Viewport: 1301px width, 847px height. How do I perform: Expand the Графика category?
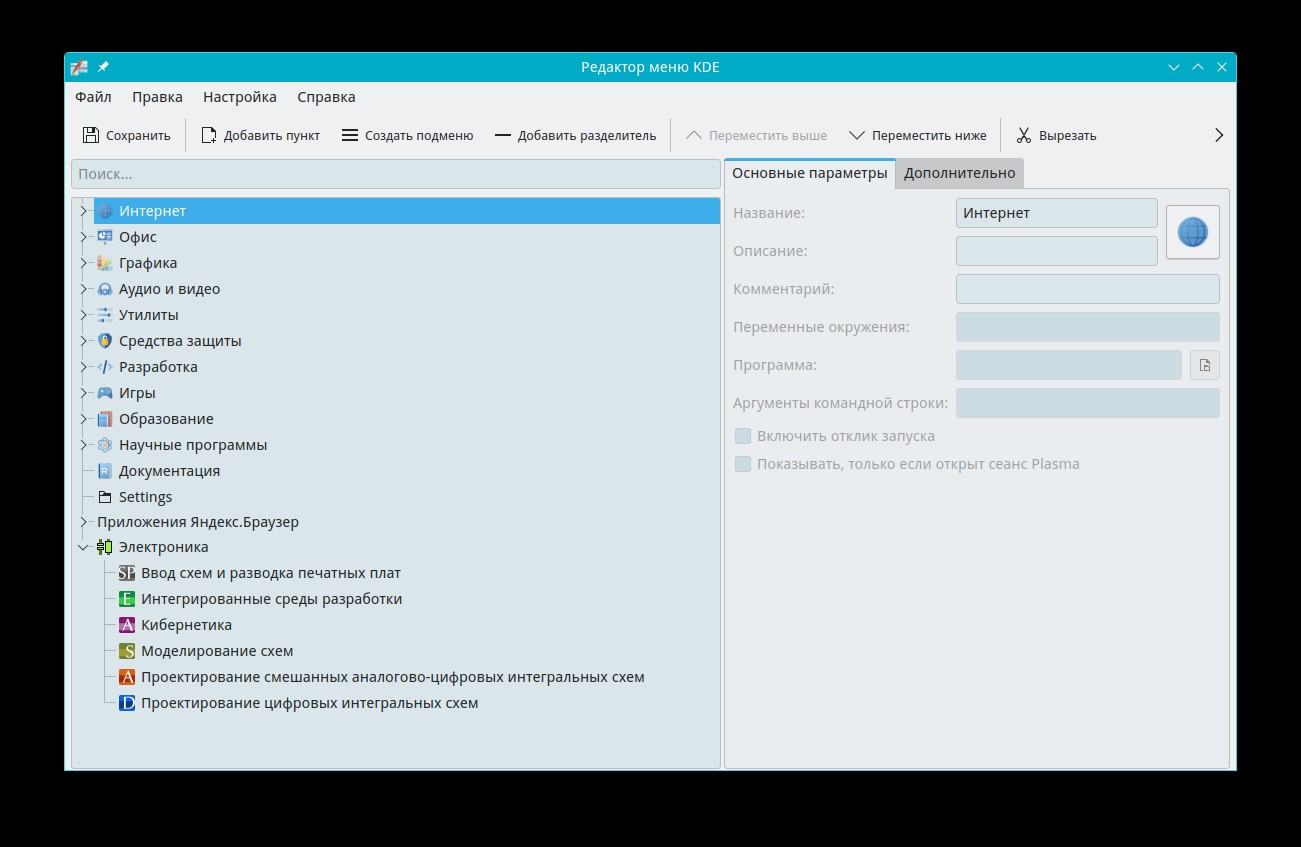[84, 263]
